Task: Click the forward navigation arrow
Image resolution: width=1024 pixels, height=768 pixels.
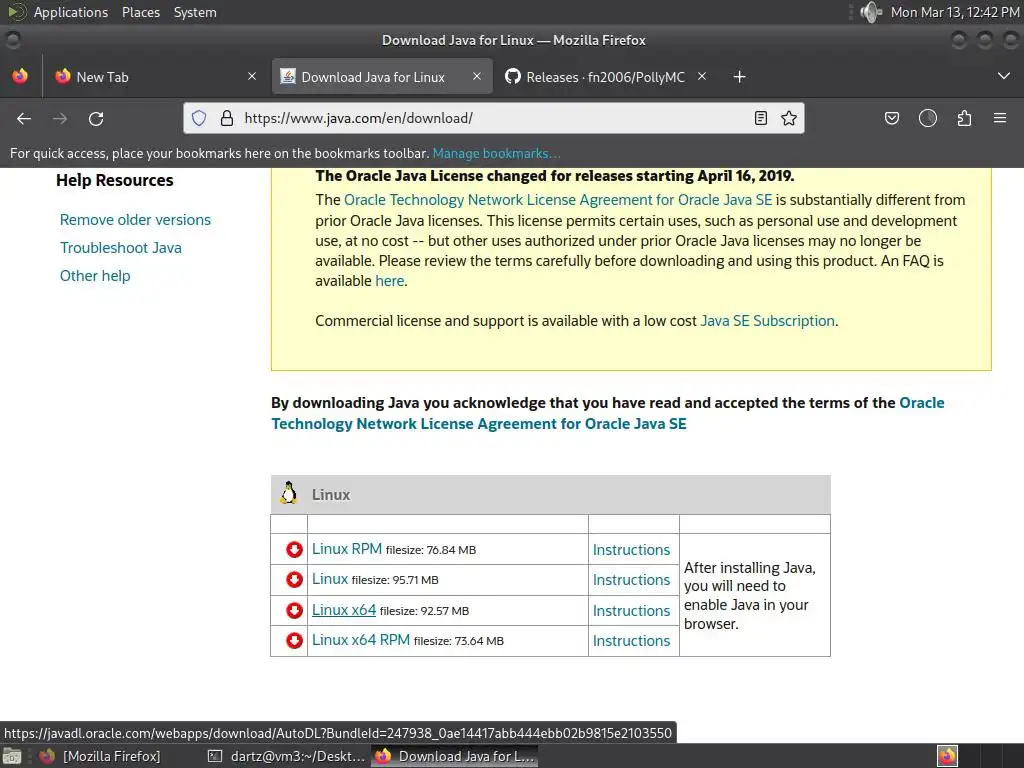Action: pos(60,118)
